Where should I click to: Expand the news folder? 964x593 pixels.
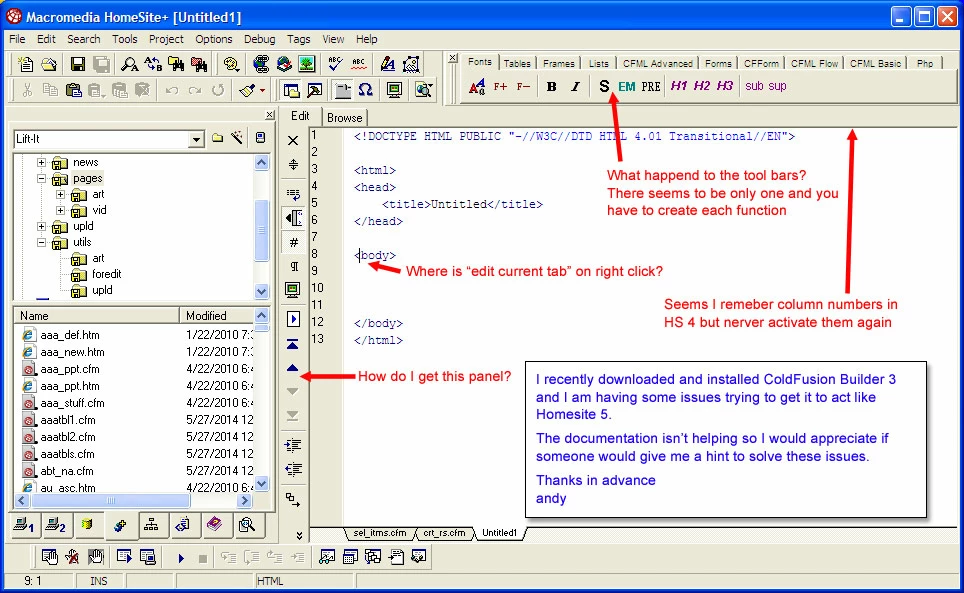click(41, 162)
